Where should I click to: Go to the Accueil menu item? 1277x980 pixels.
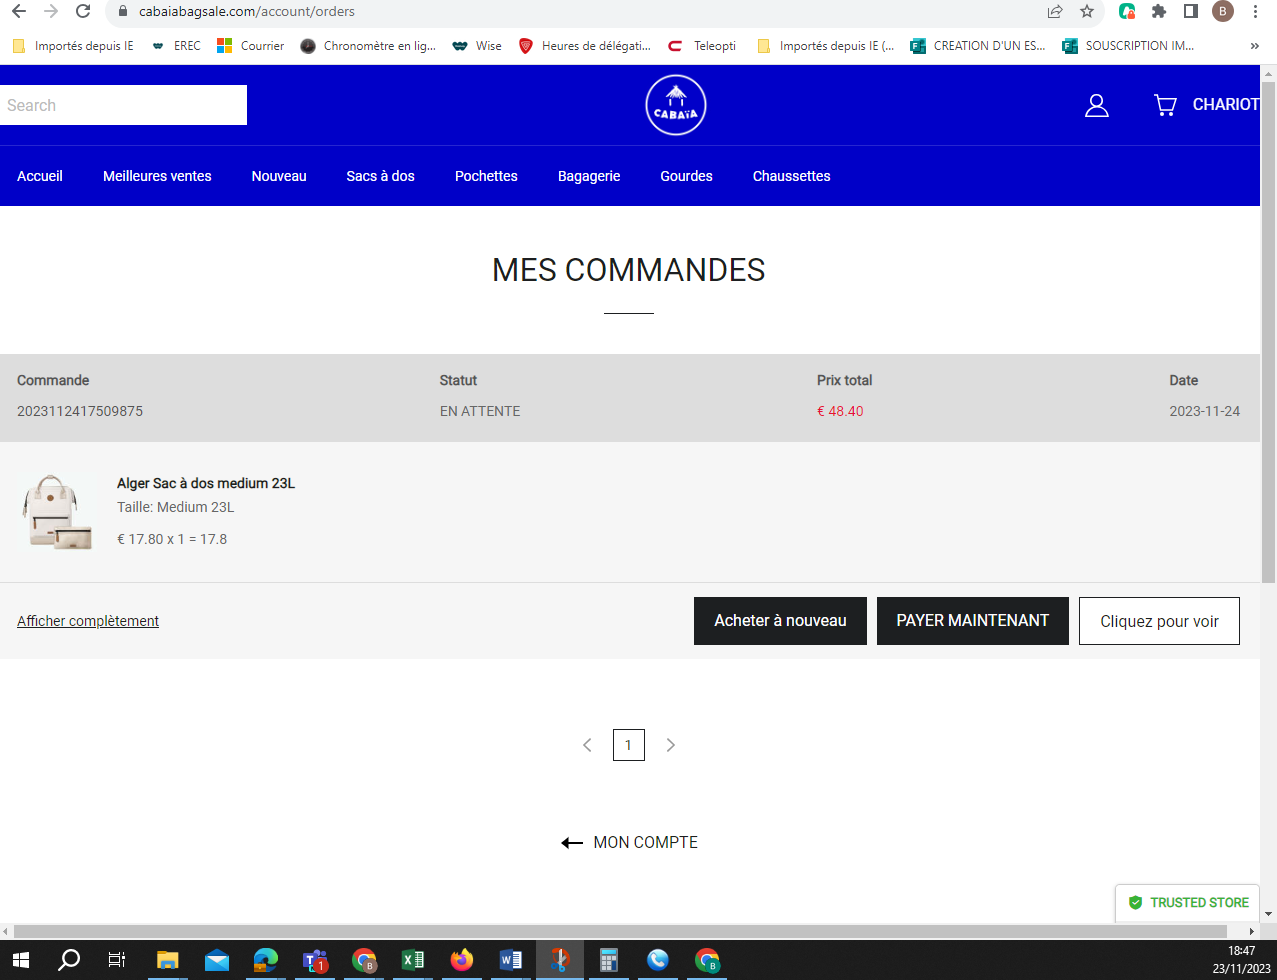coord(40,176)
